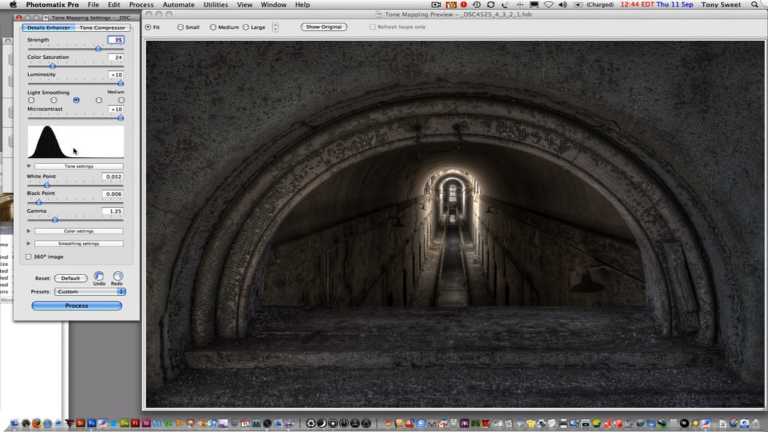Image resolution: width=768 pixels, height=432 pixels.
Task: Enable the 360° image checkbox
Action: click(x=28, y=256)
